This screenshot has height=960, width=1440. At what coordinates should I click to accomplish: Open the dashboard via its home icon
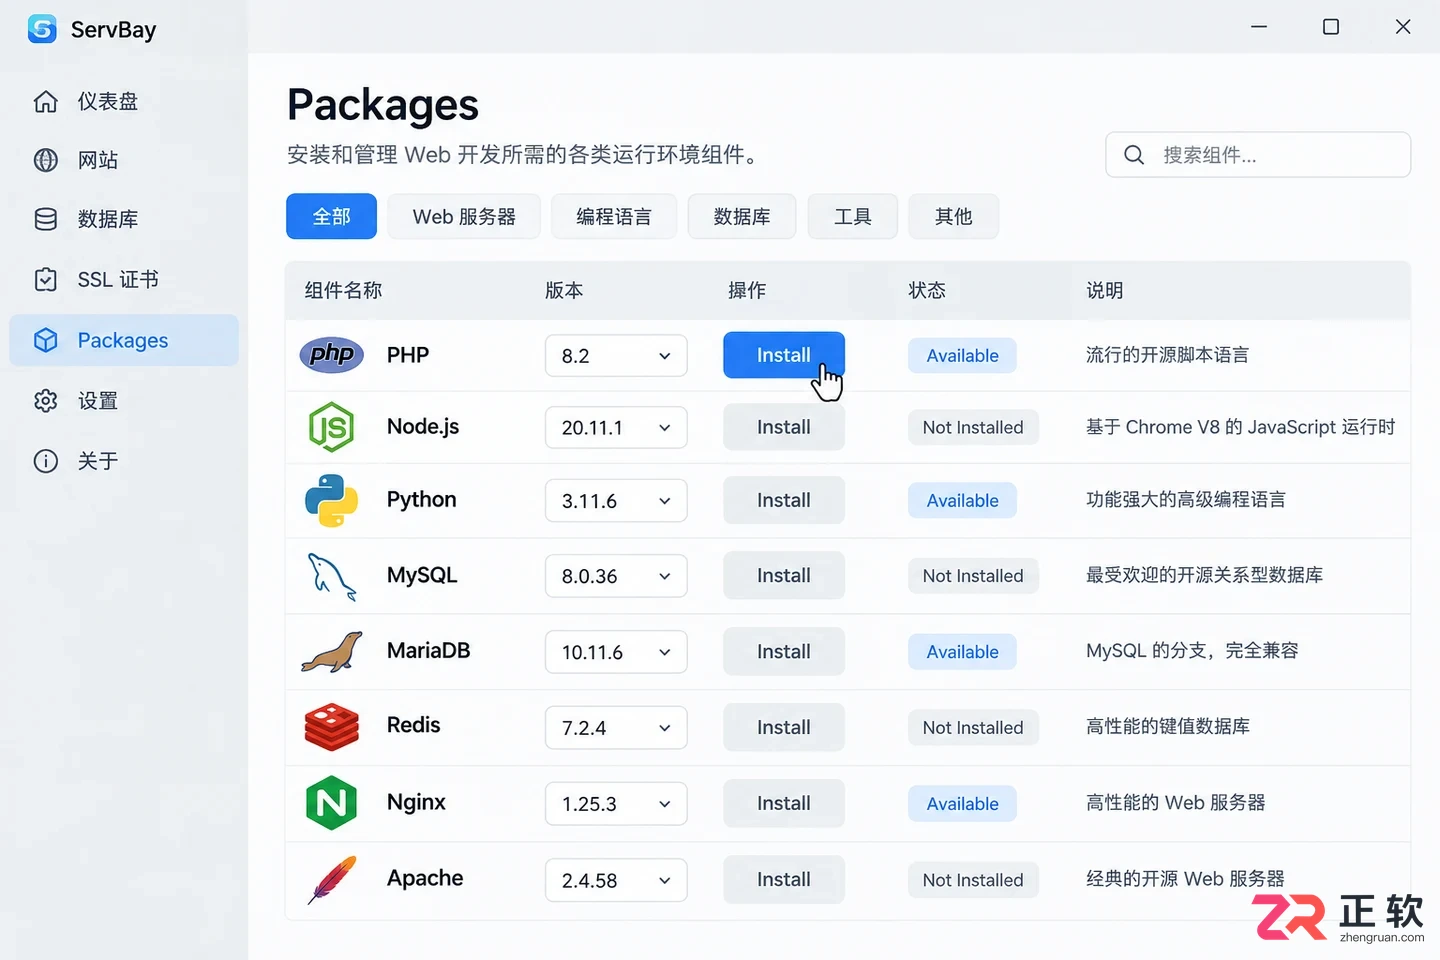(x=46, y=102)
